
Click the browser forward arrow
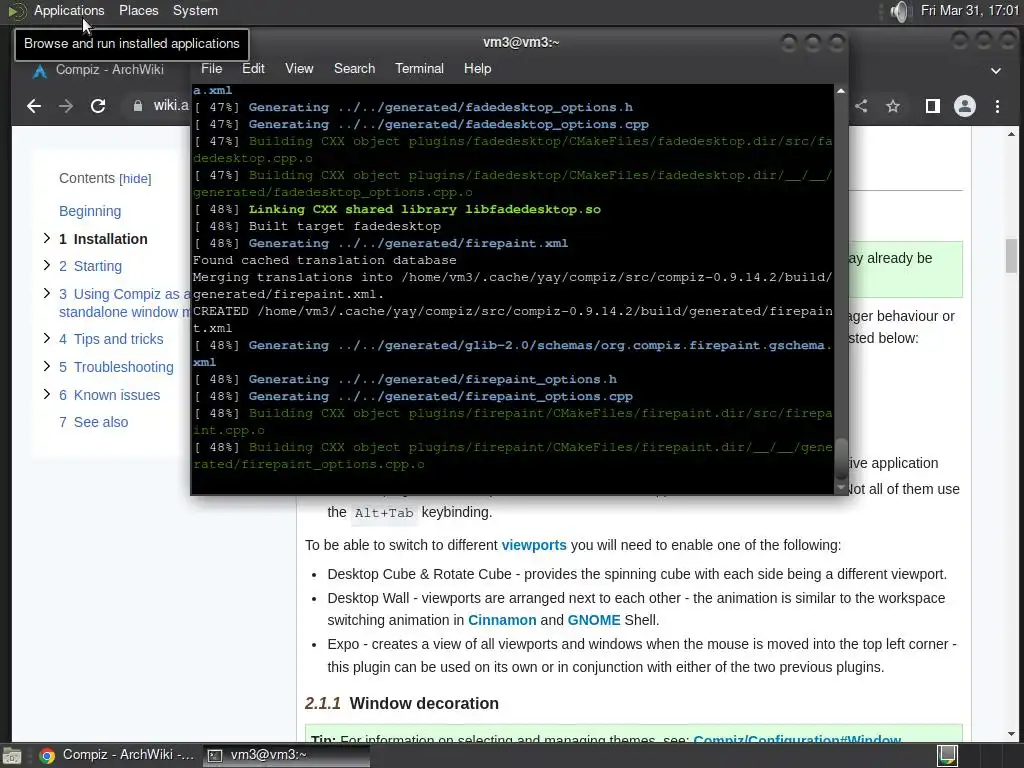click(x=65, y=106)
